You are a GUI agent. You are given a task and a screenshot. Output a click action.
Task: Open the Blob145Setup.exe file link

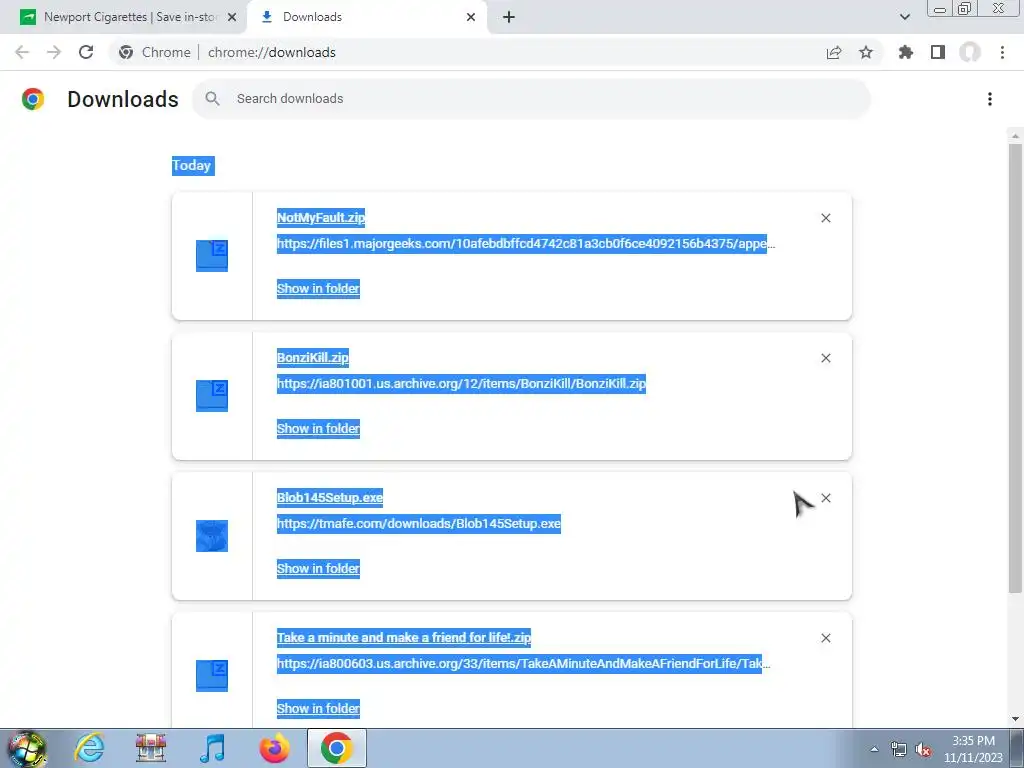click(x=330, y=497)
